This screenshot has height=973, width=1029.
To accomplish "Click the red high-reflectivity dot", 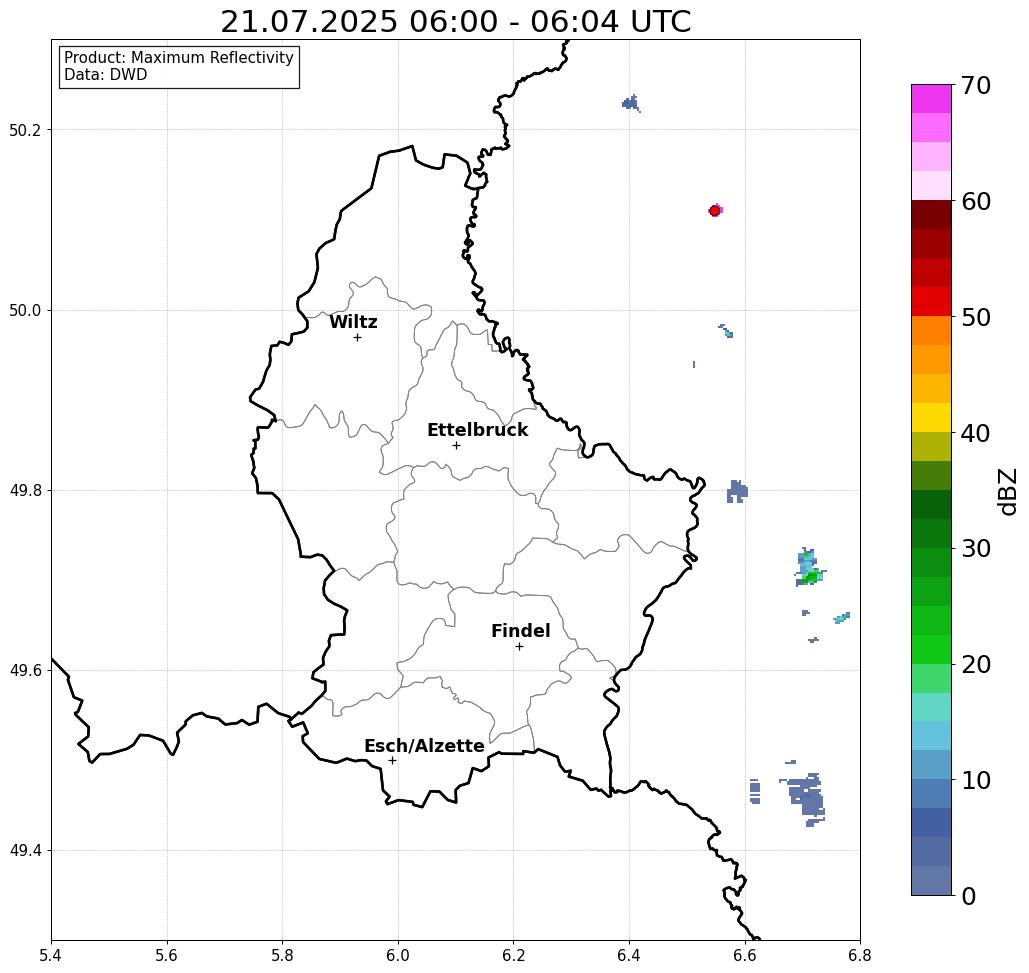I will 715,211.
